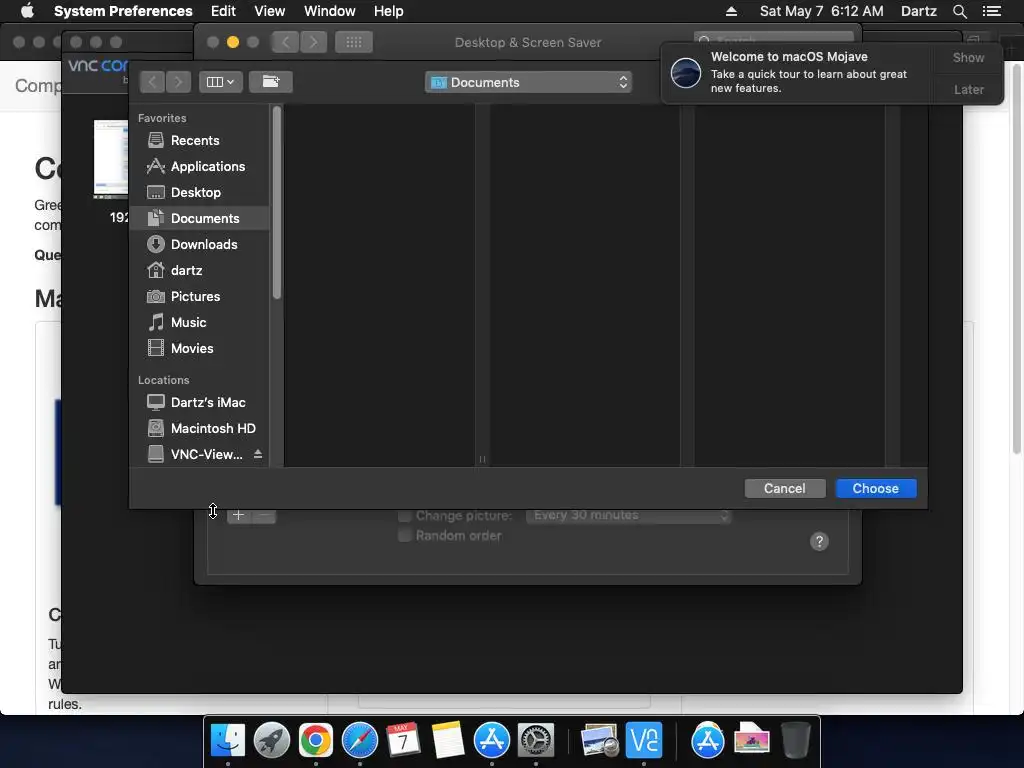Go forward in System Preferences window

[x=313, y=42]
